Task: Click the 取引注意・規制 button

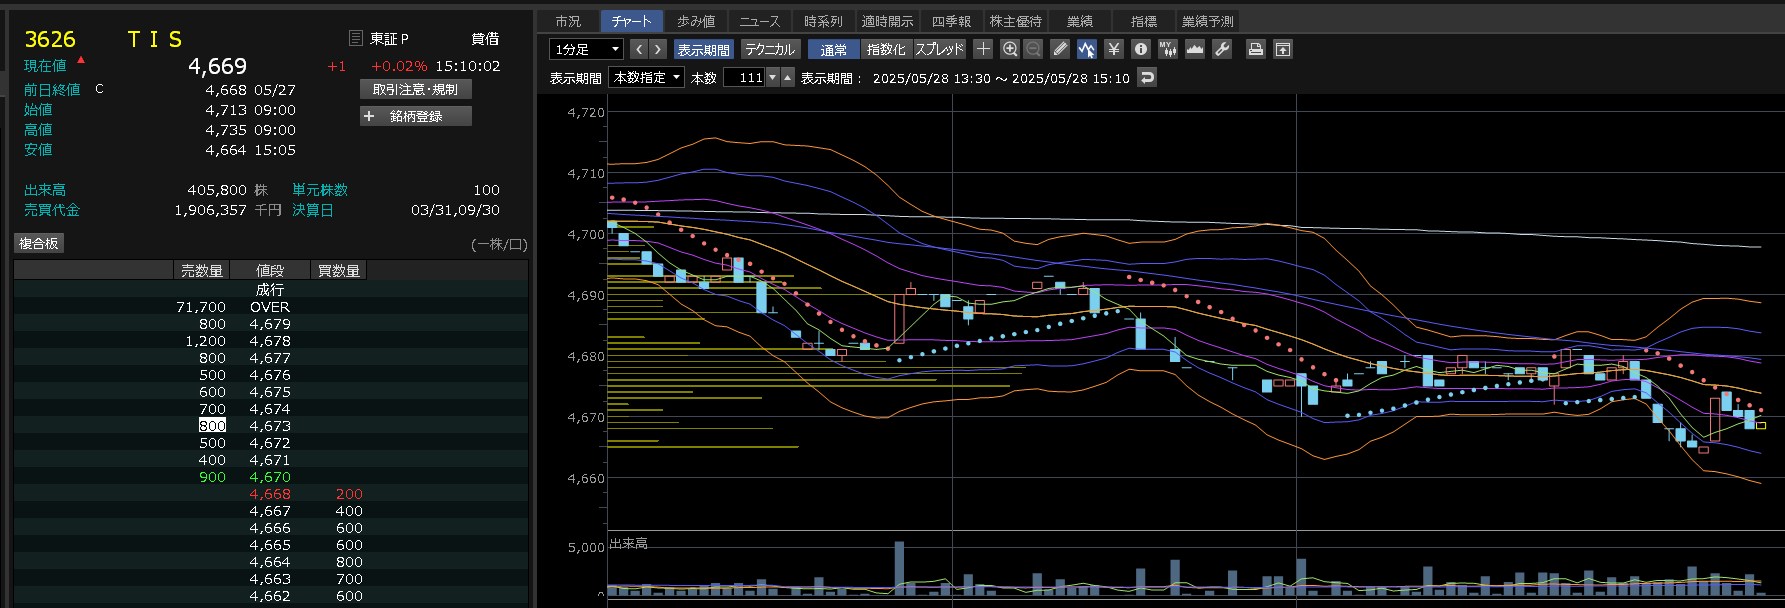Action: (x=415, y=89)
